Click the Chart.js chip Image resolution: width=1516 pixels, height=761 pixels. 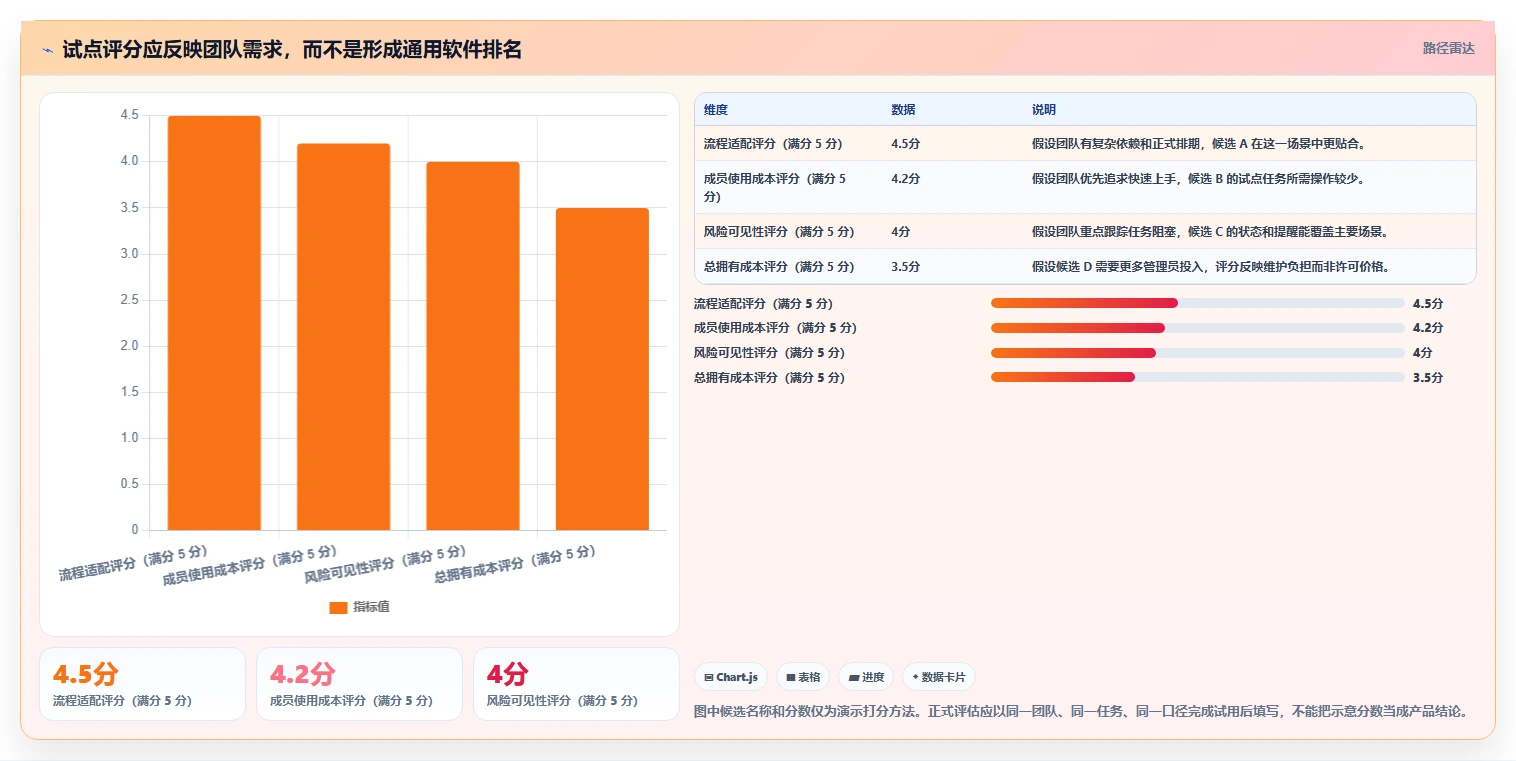731,677
